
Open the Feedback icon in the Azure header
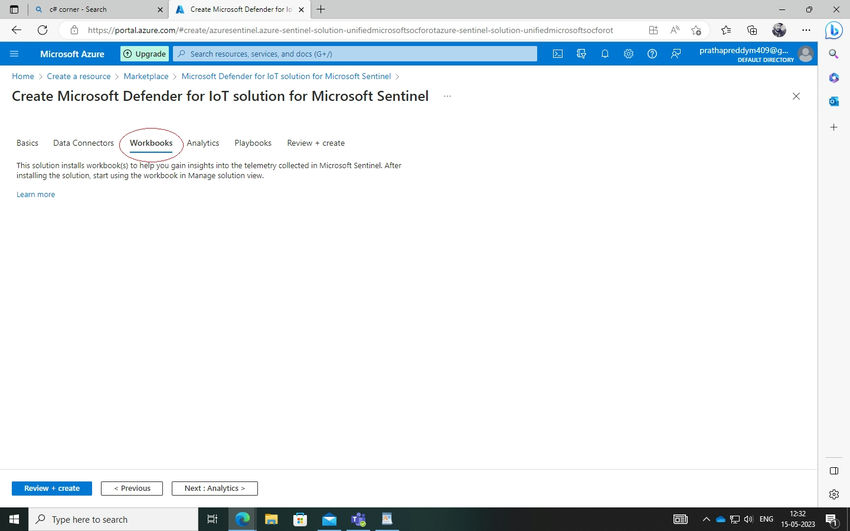pos(675,54)
